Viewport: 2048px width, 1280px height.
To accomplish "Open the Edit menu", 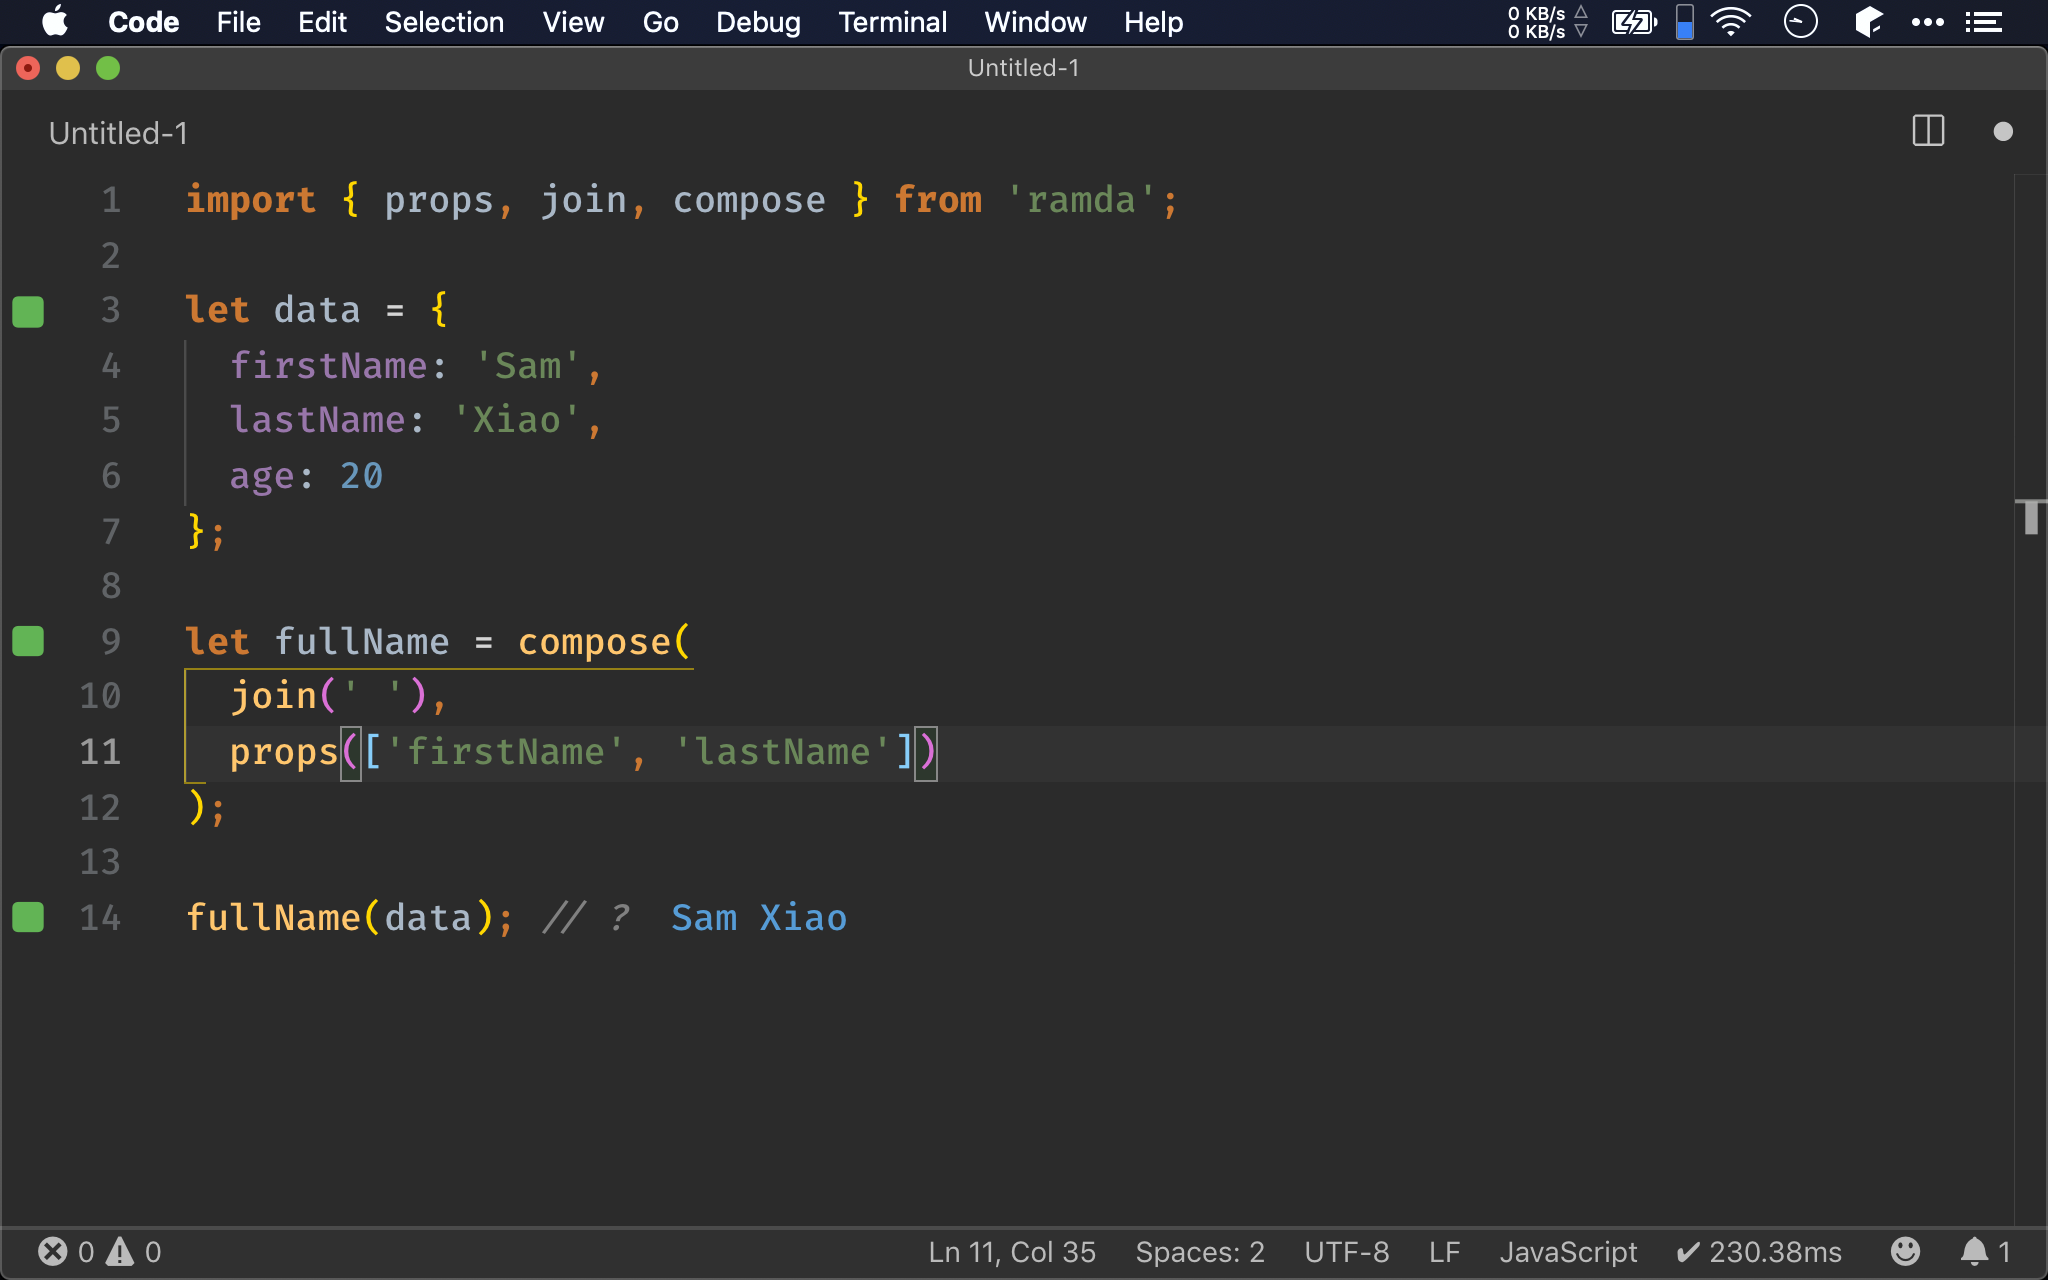I will (x=322, y=22).
